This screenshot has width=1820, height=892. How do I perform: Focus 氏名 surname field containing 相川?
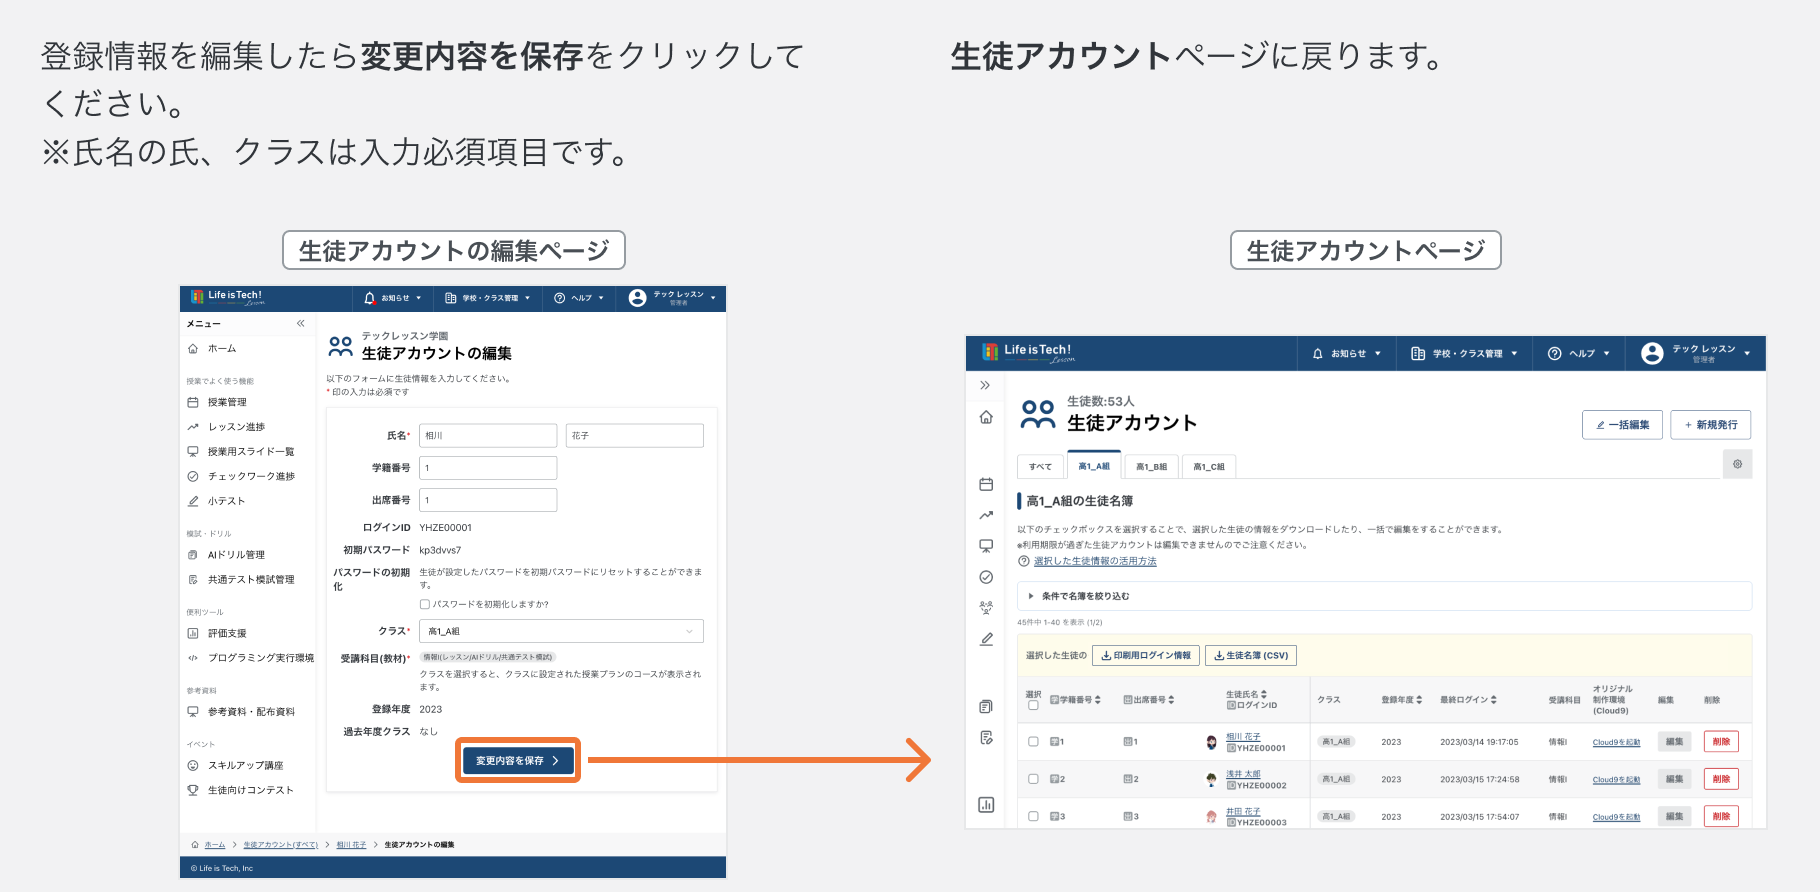click(x=488, y=436)
